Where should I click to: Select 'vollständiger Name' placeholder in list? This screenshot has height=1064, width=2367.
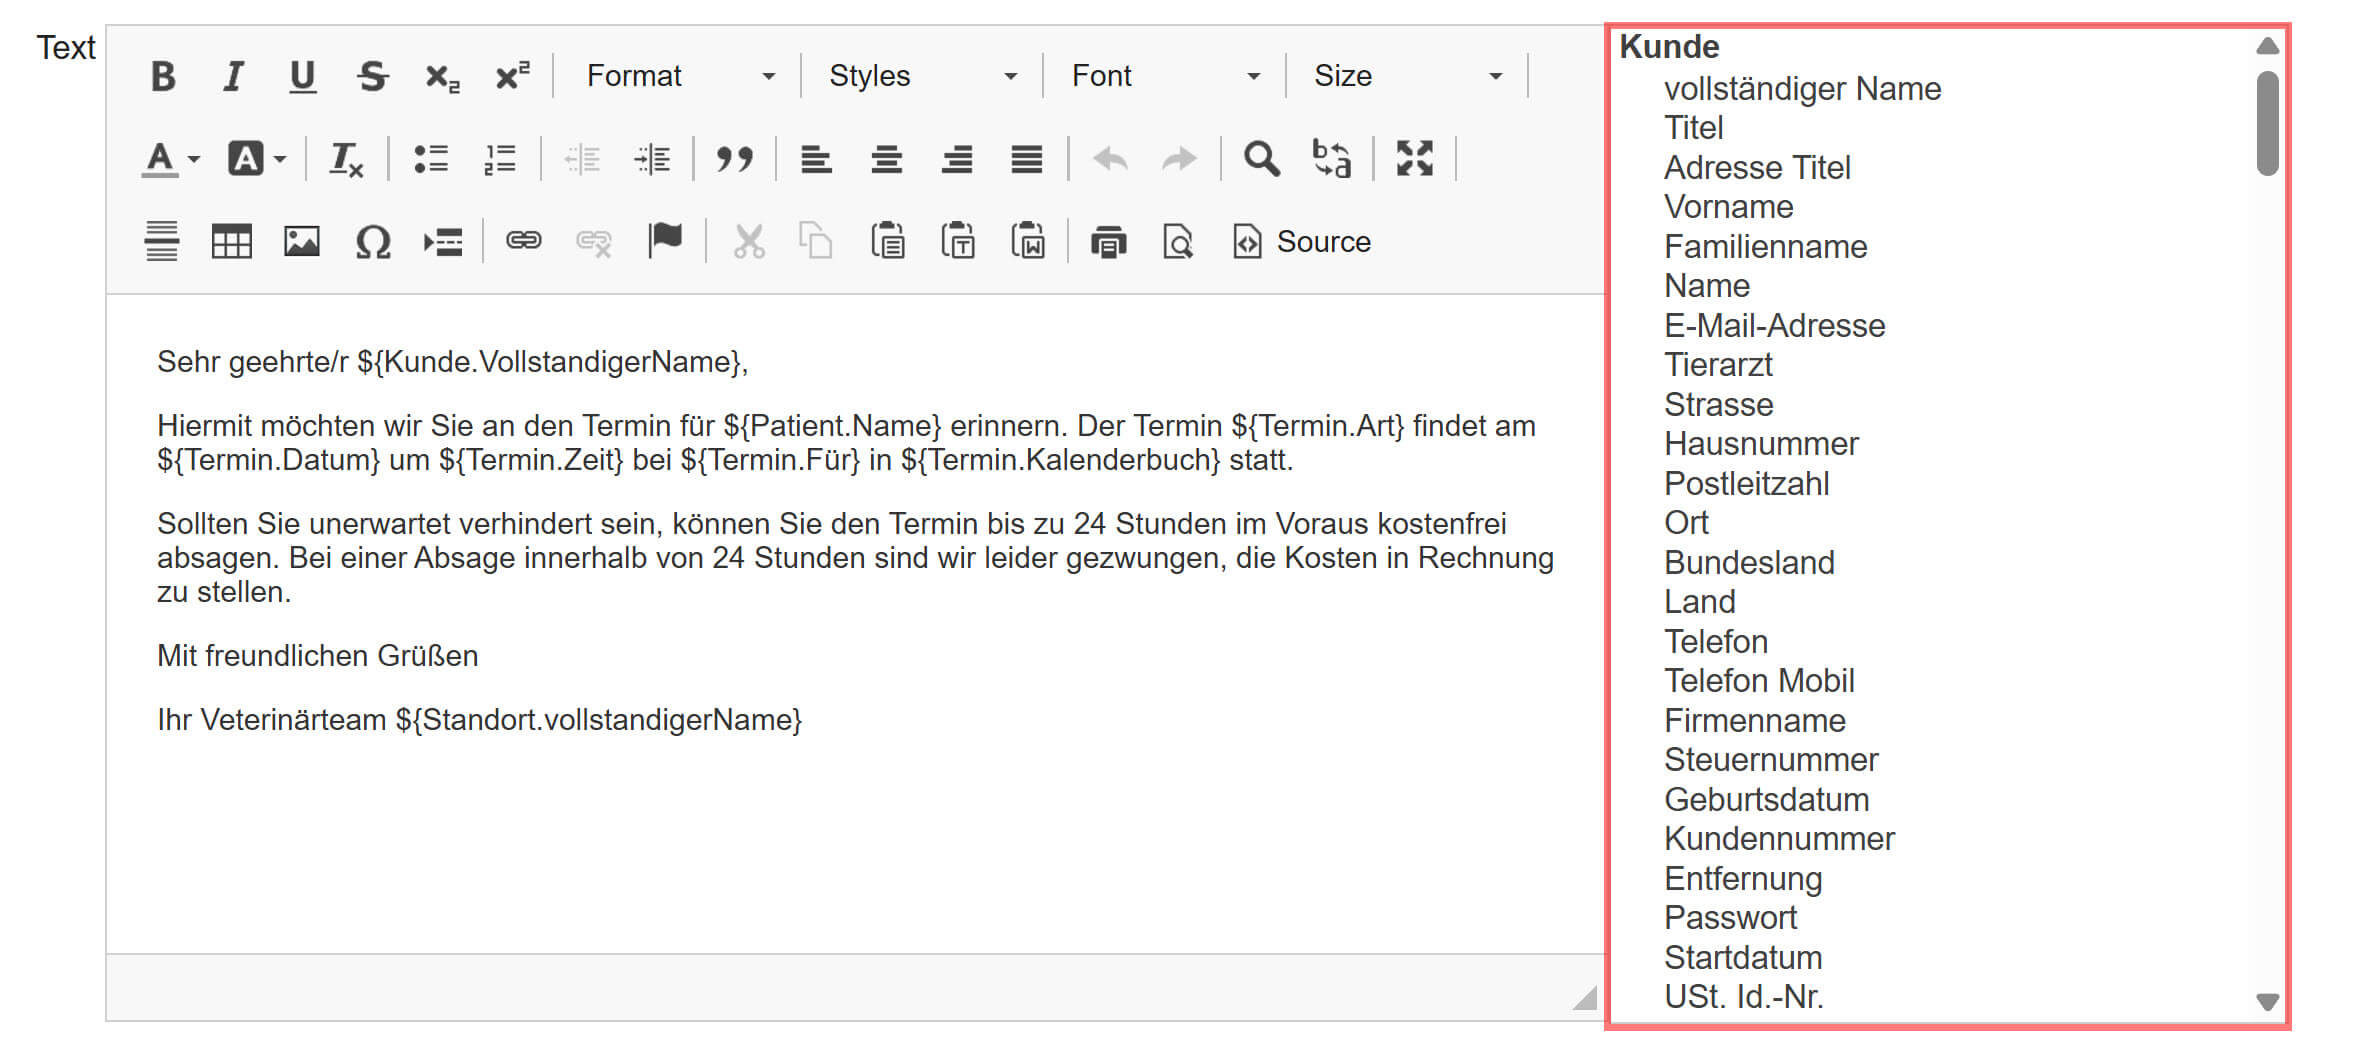[x=1802, y=89]
